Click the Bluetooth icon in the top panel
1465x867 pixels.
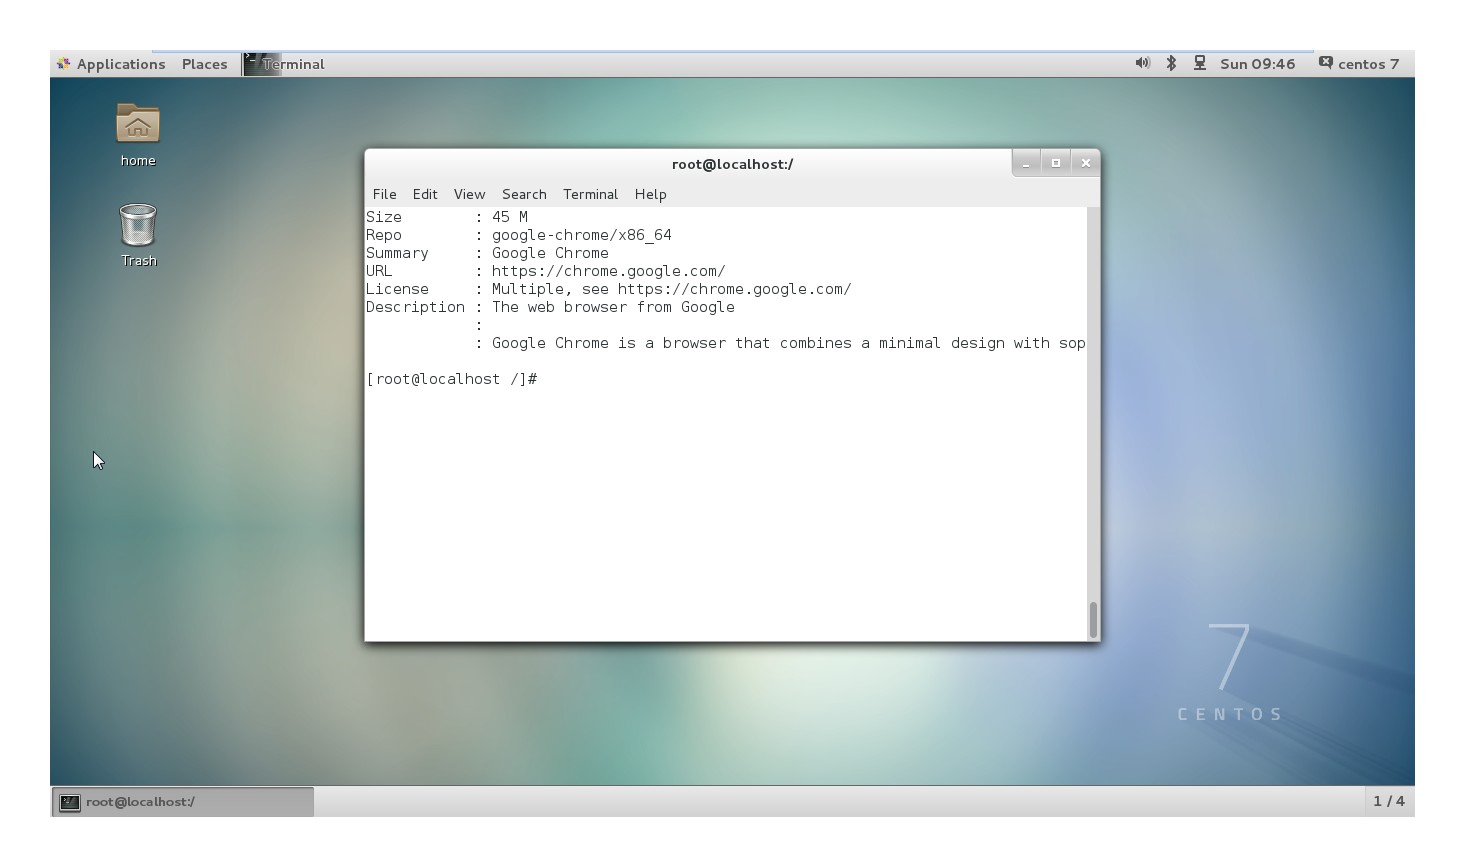pyautogui.click(x=1170, y=63)
